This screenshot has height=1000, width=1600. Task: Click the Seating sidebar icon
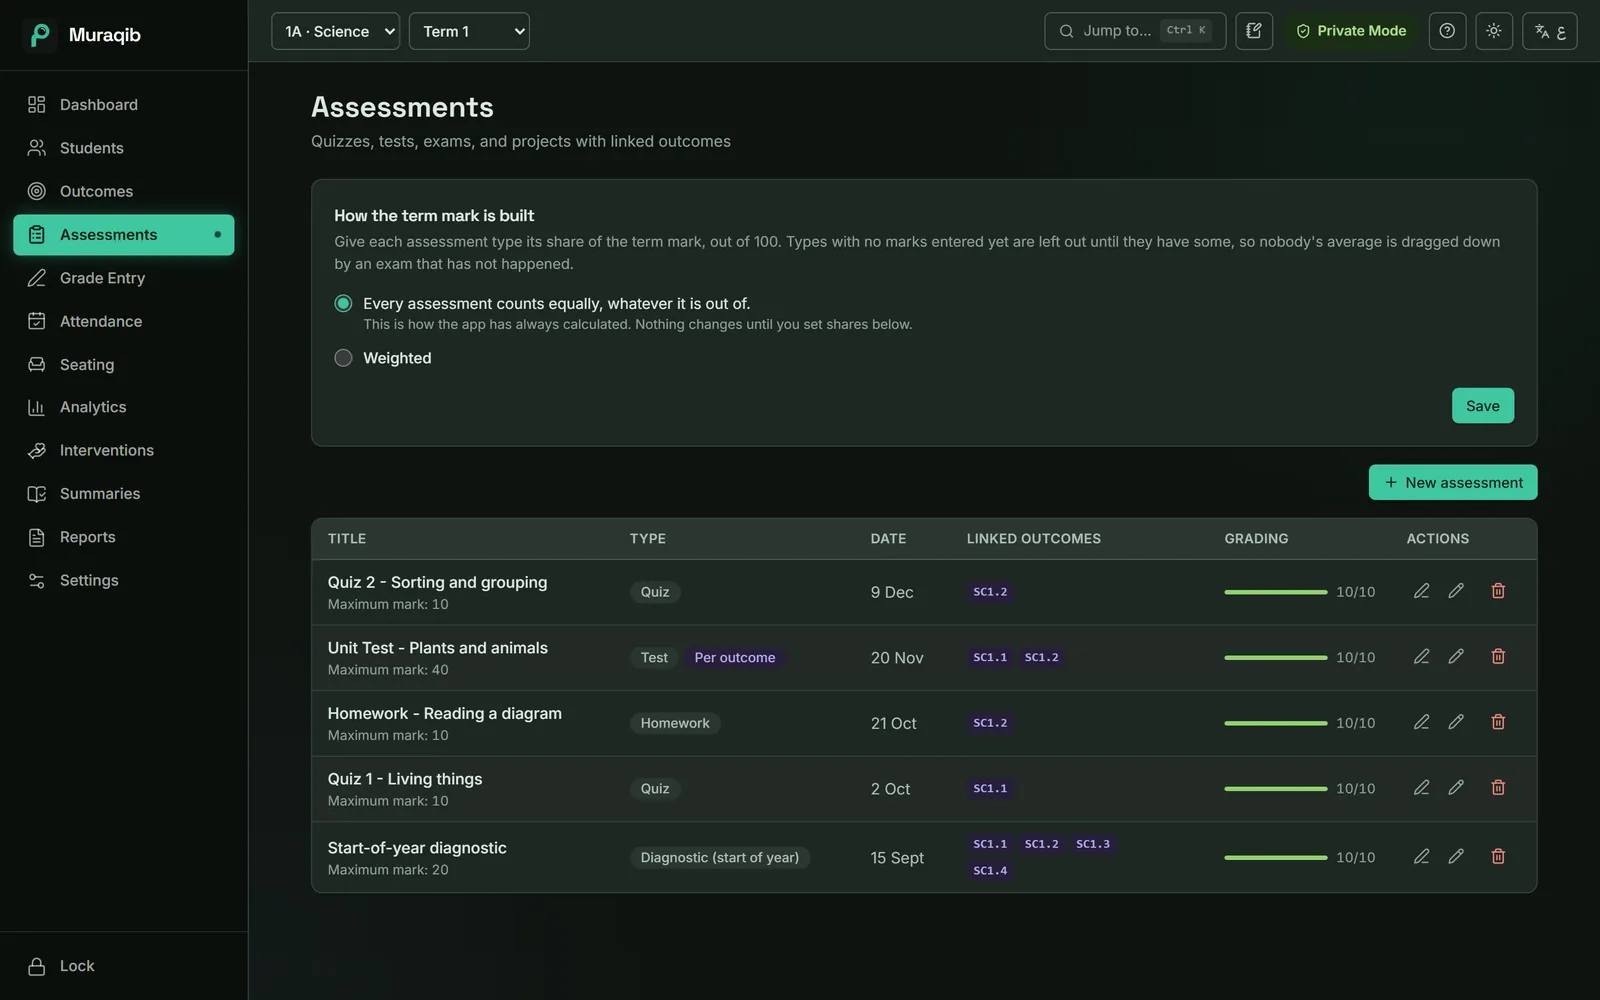(37, 364)
